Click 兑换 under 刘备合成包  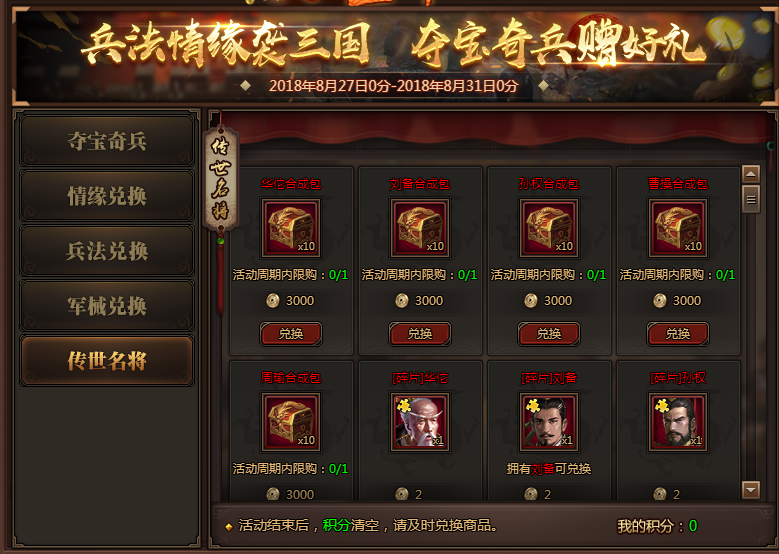tap(420, 333)
